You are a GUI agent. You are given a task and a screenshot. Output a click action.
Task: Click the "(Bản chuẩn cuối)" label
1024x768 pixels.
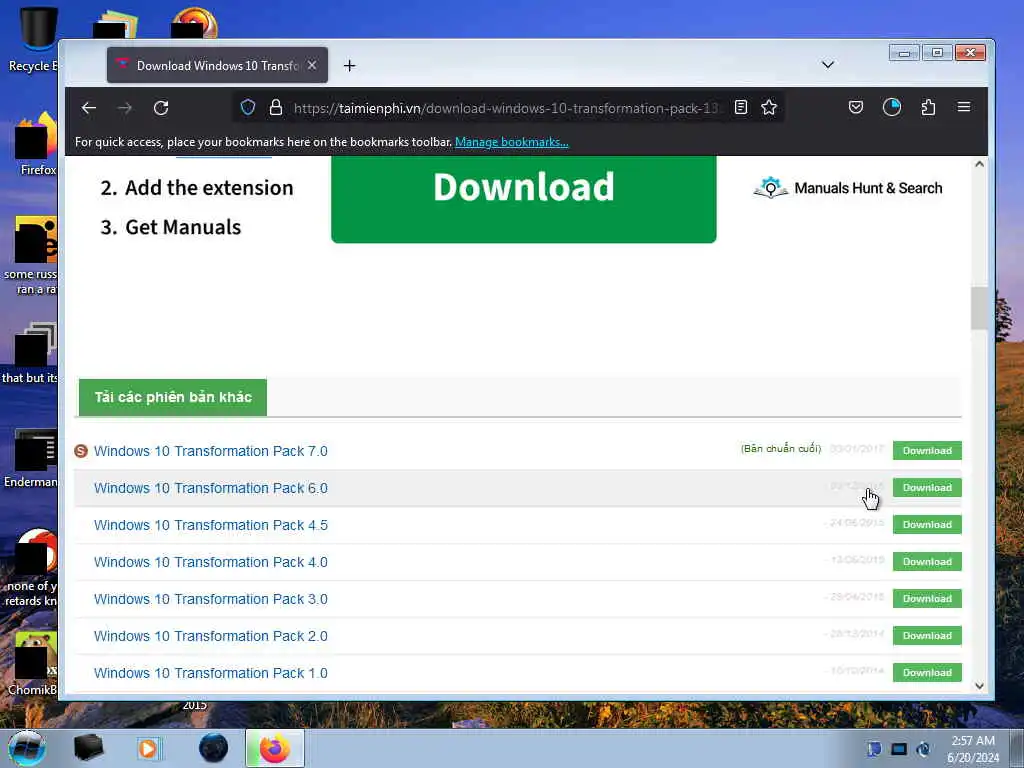click(x=780, y=449)
